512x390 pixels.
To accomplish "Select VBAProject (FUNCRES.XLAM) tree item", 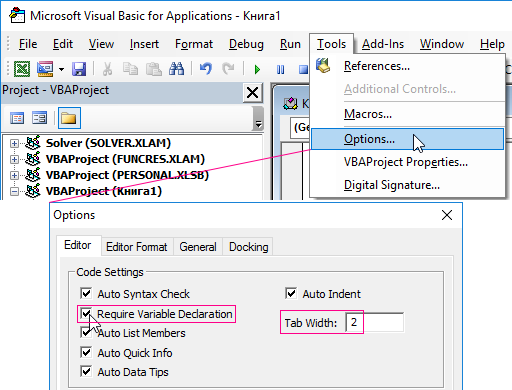I will 125,159.
